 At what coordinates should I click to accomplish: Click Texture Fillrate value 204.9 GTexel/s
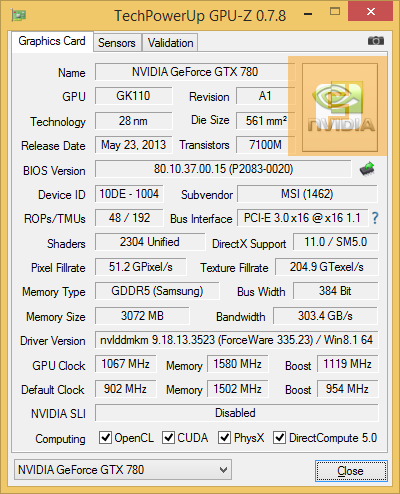point(327,267)
